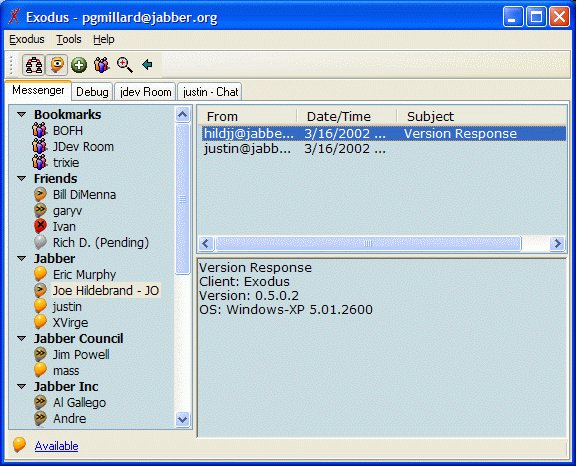Toggle the show online contacts eye icon
Screen dimensions: 577x467
point(57,65)
